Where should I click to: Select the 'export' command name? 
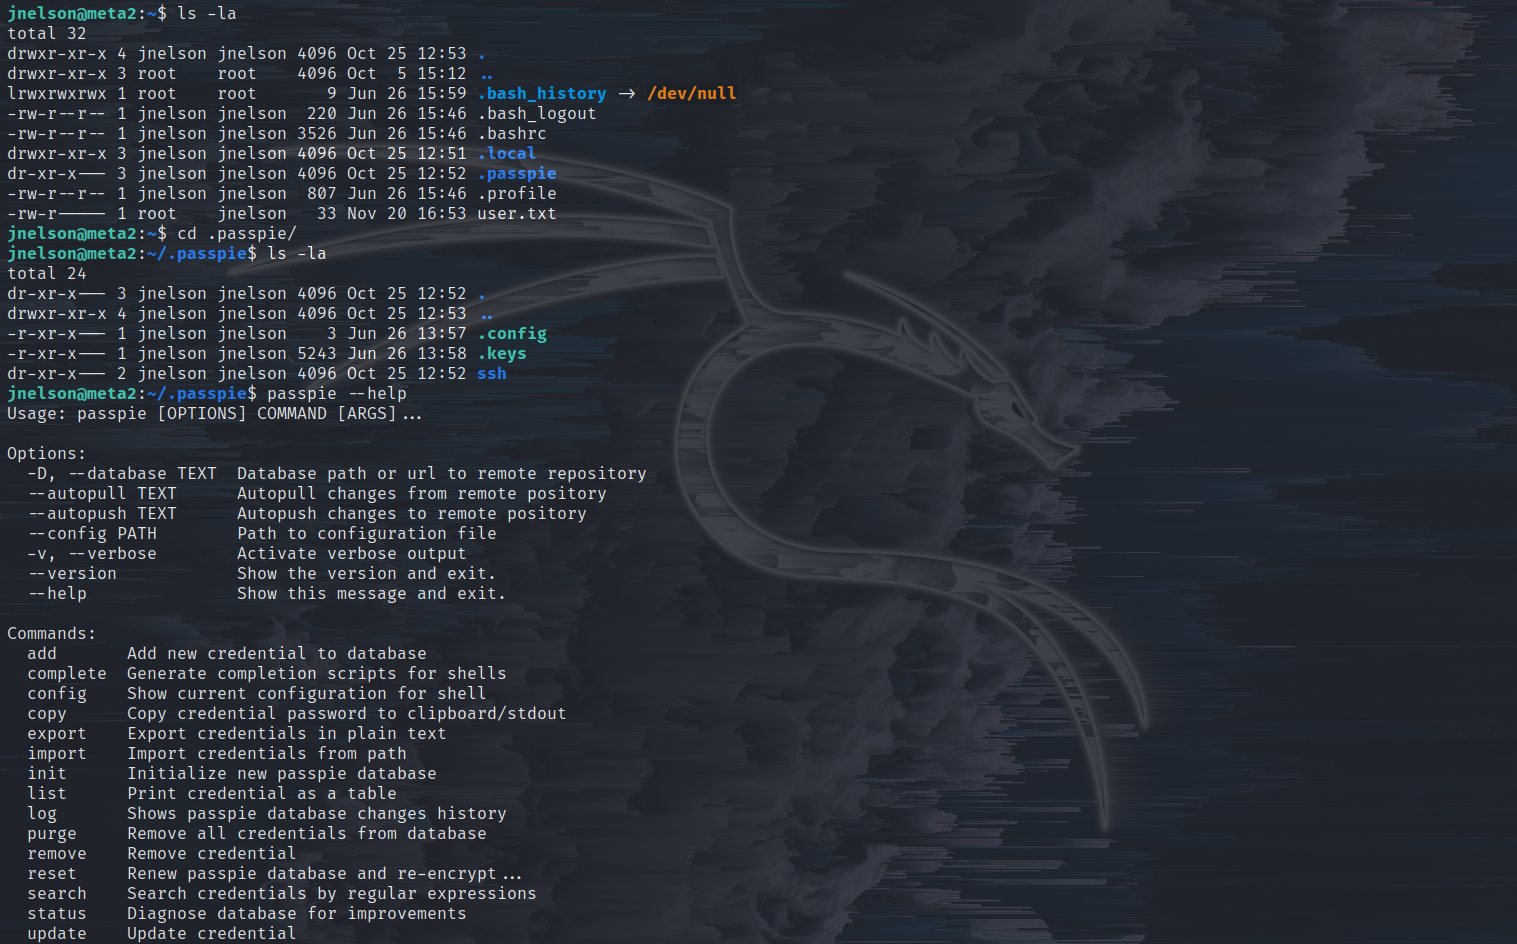tap(57, 734)
